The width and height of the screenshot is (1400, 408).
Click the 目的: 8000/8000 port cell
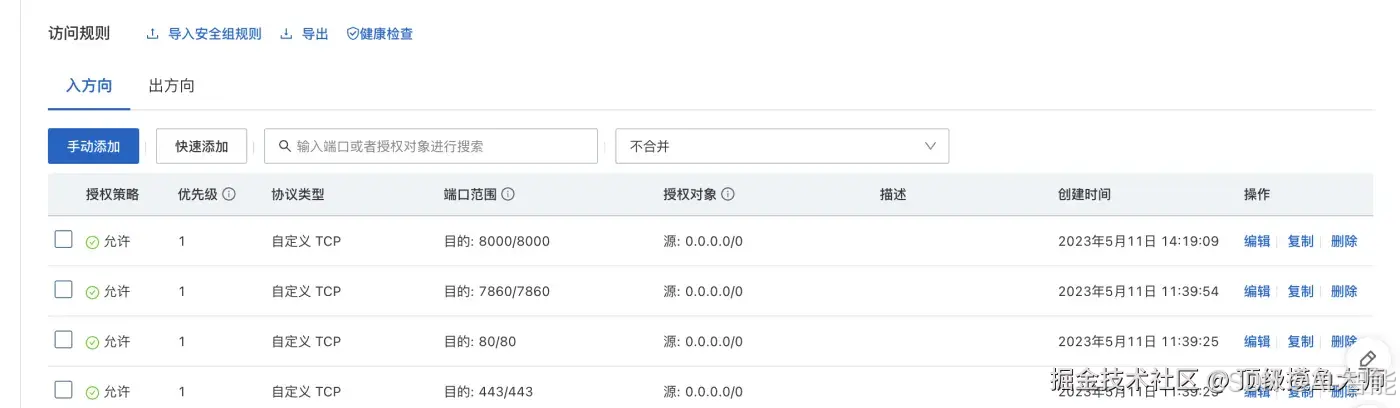[497, 241]
